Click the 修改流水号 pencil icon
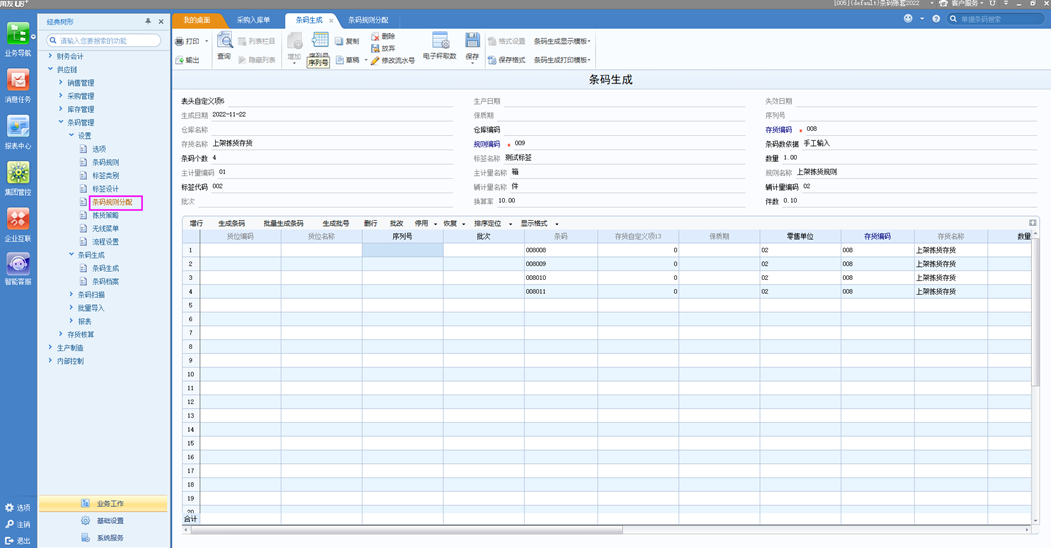Image resolution: width=1051 pixels, height=548 pixels. click(x=375, y=60)
